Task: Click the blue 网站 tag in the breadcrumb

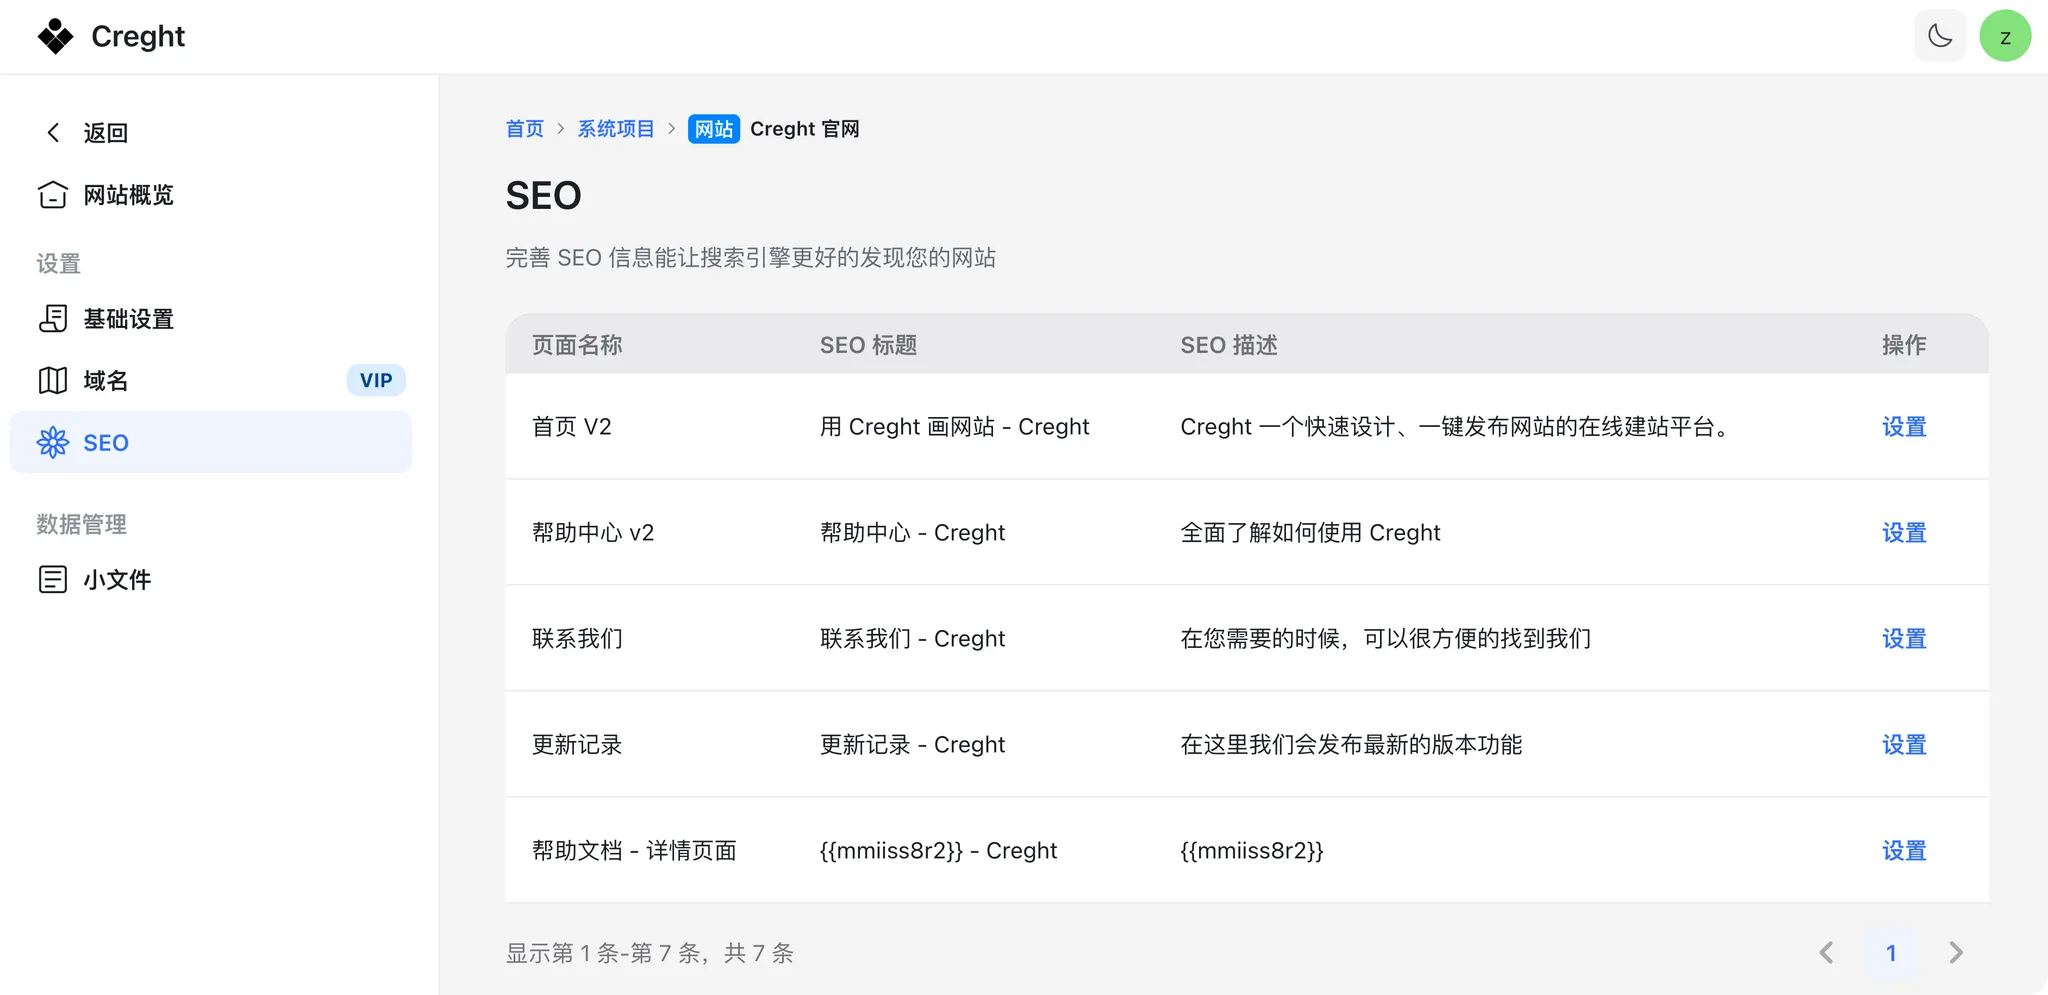Action: [714, 129]
